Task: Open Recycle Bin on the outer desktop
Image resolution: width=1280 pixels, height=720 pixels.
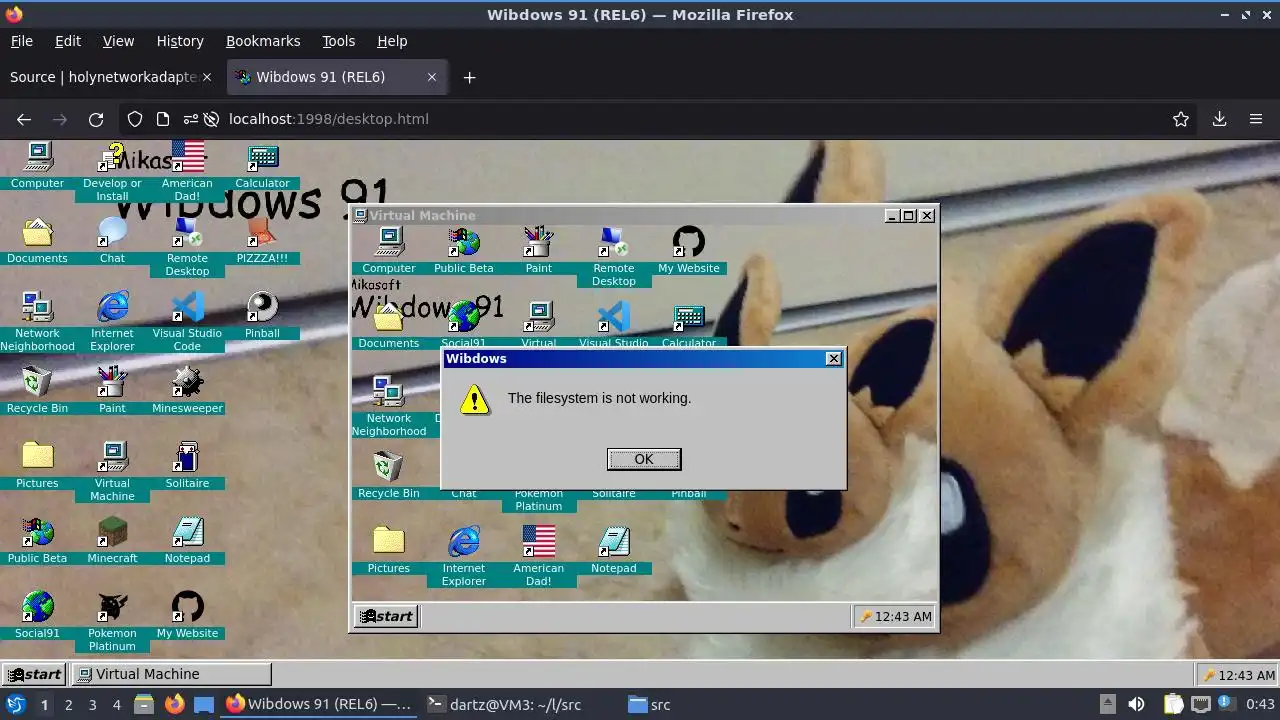Action: [37, 390]
